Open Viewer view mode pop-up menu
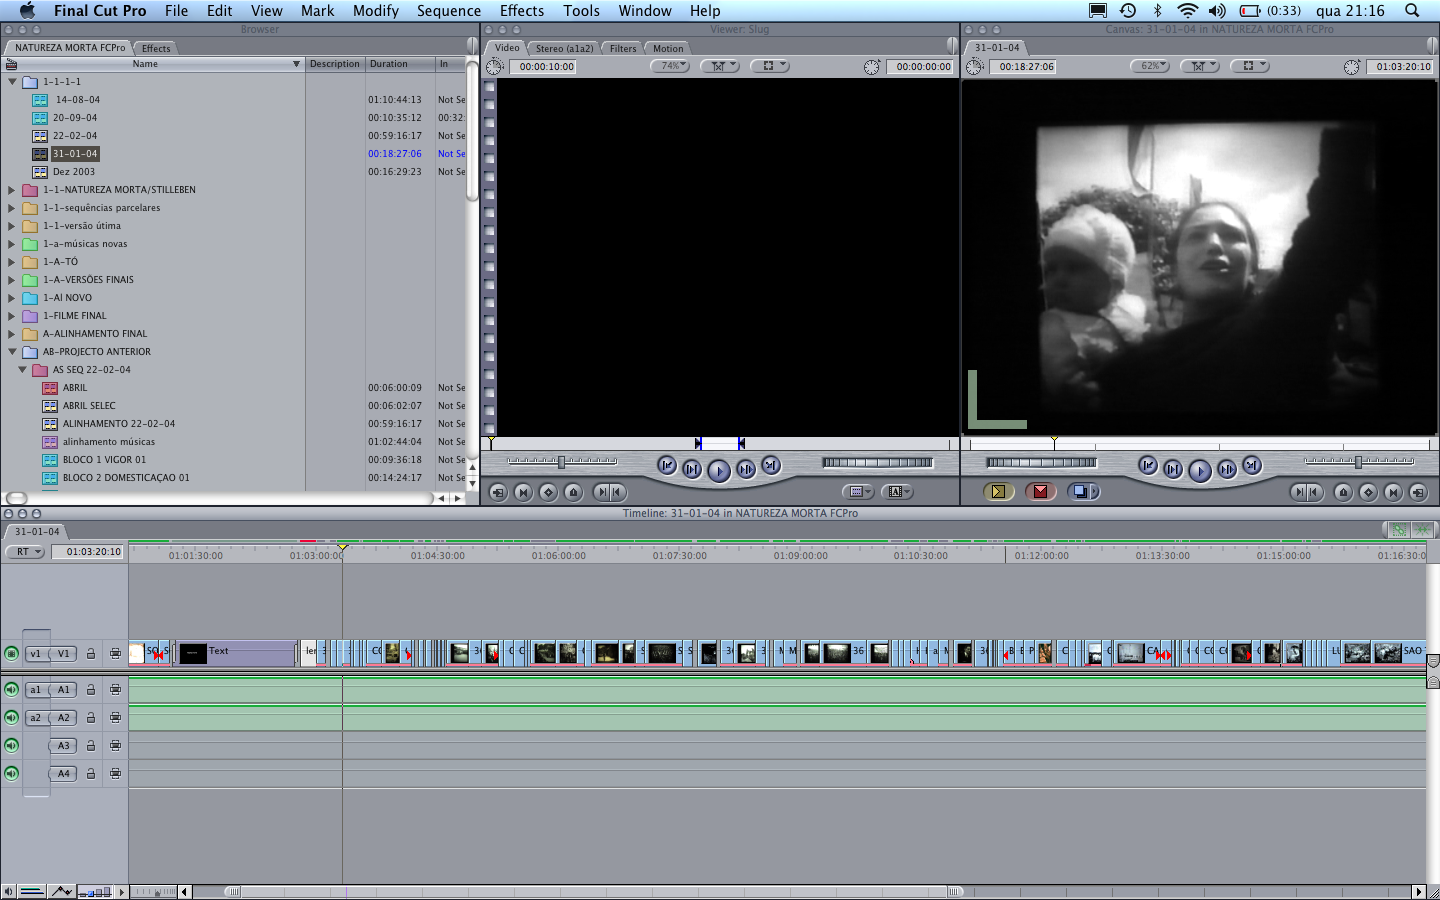Image resolution: width=1440 pixels, height=900 pixels. coord(769,66)
